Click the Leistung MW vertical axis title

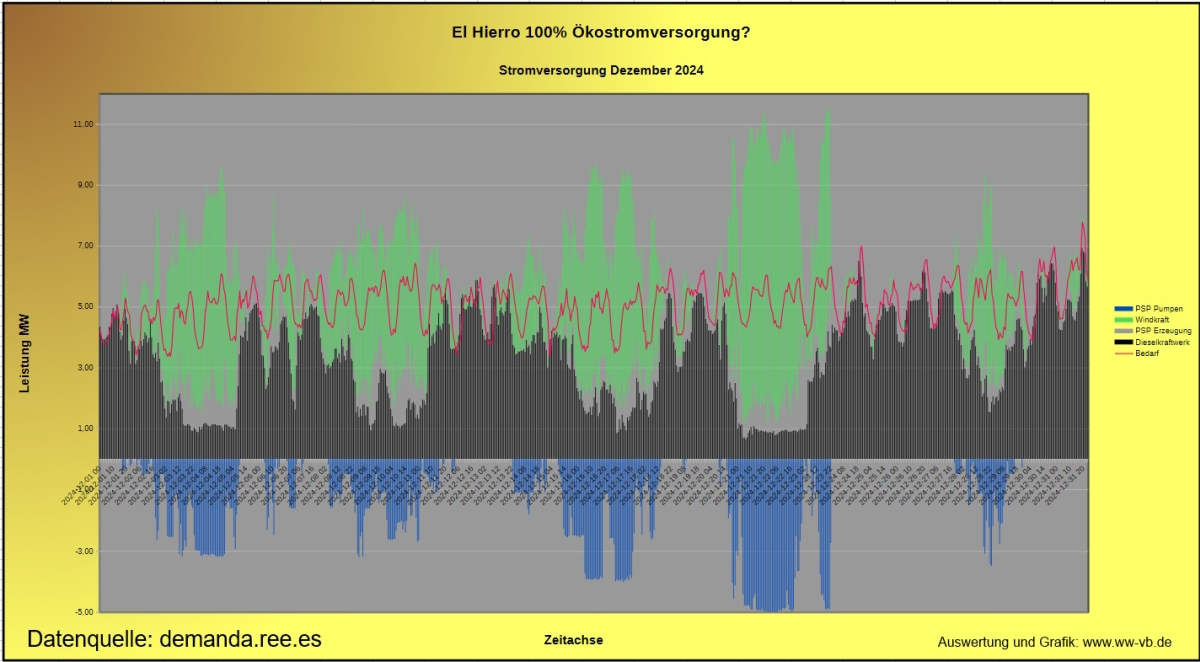click(x=26, y=351)
